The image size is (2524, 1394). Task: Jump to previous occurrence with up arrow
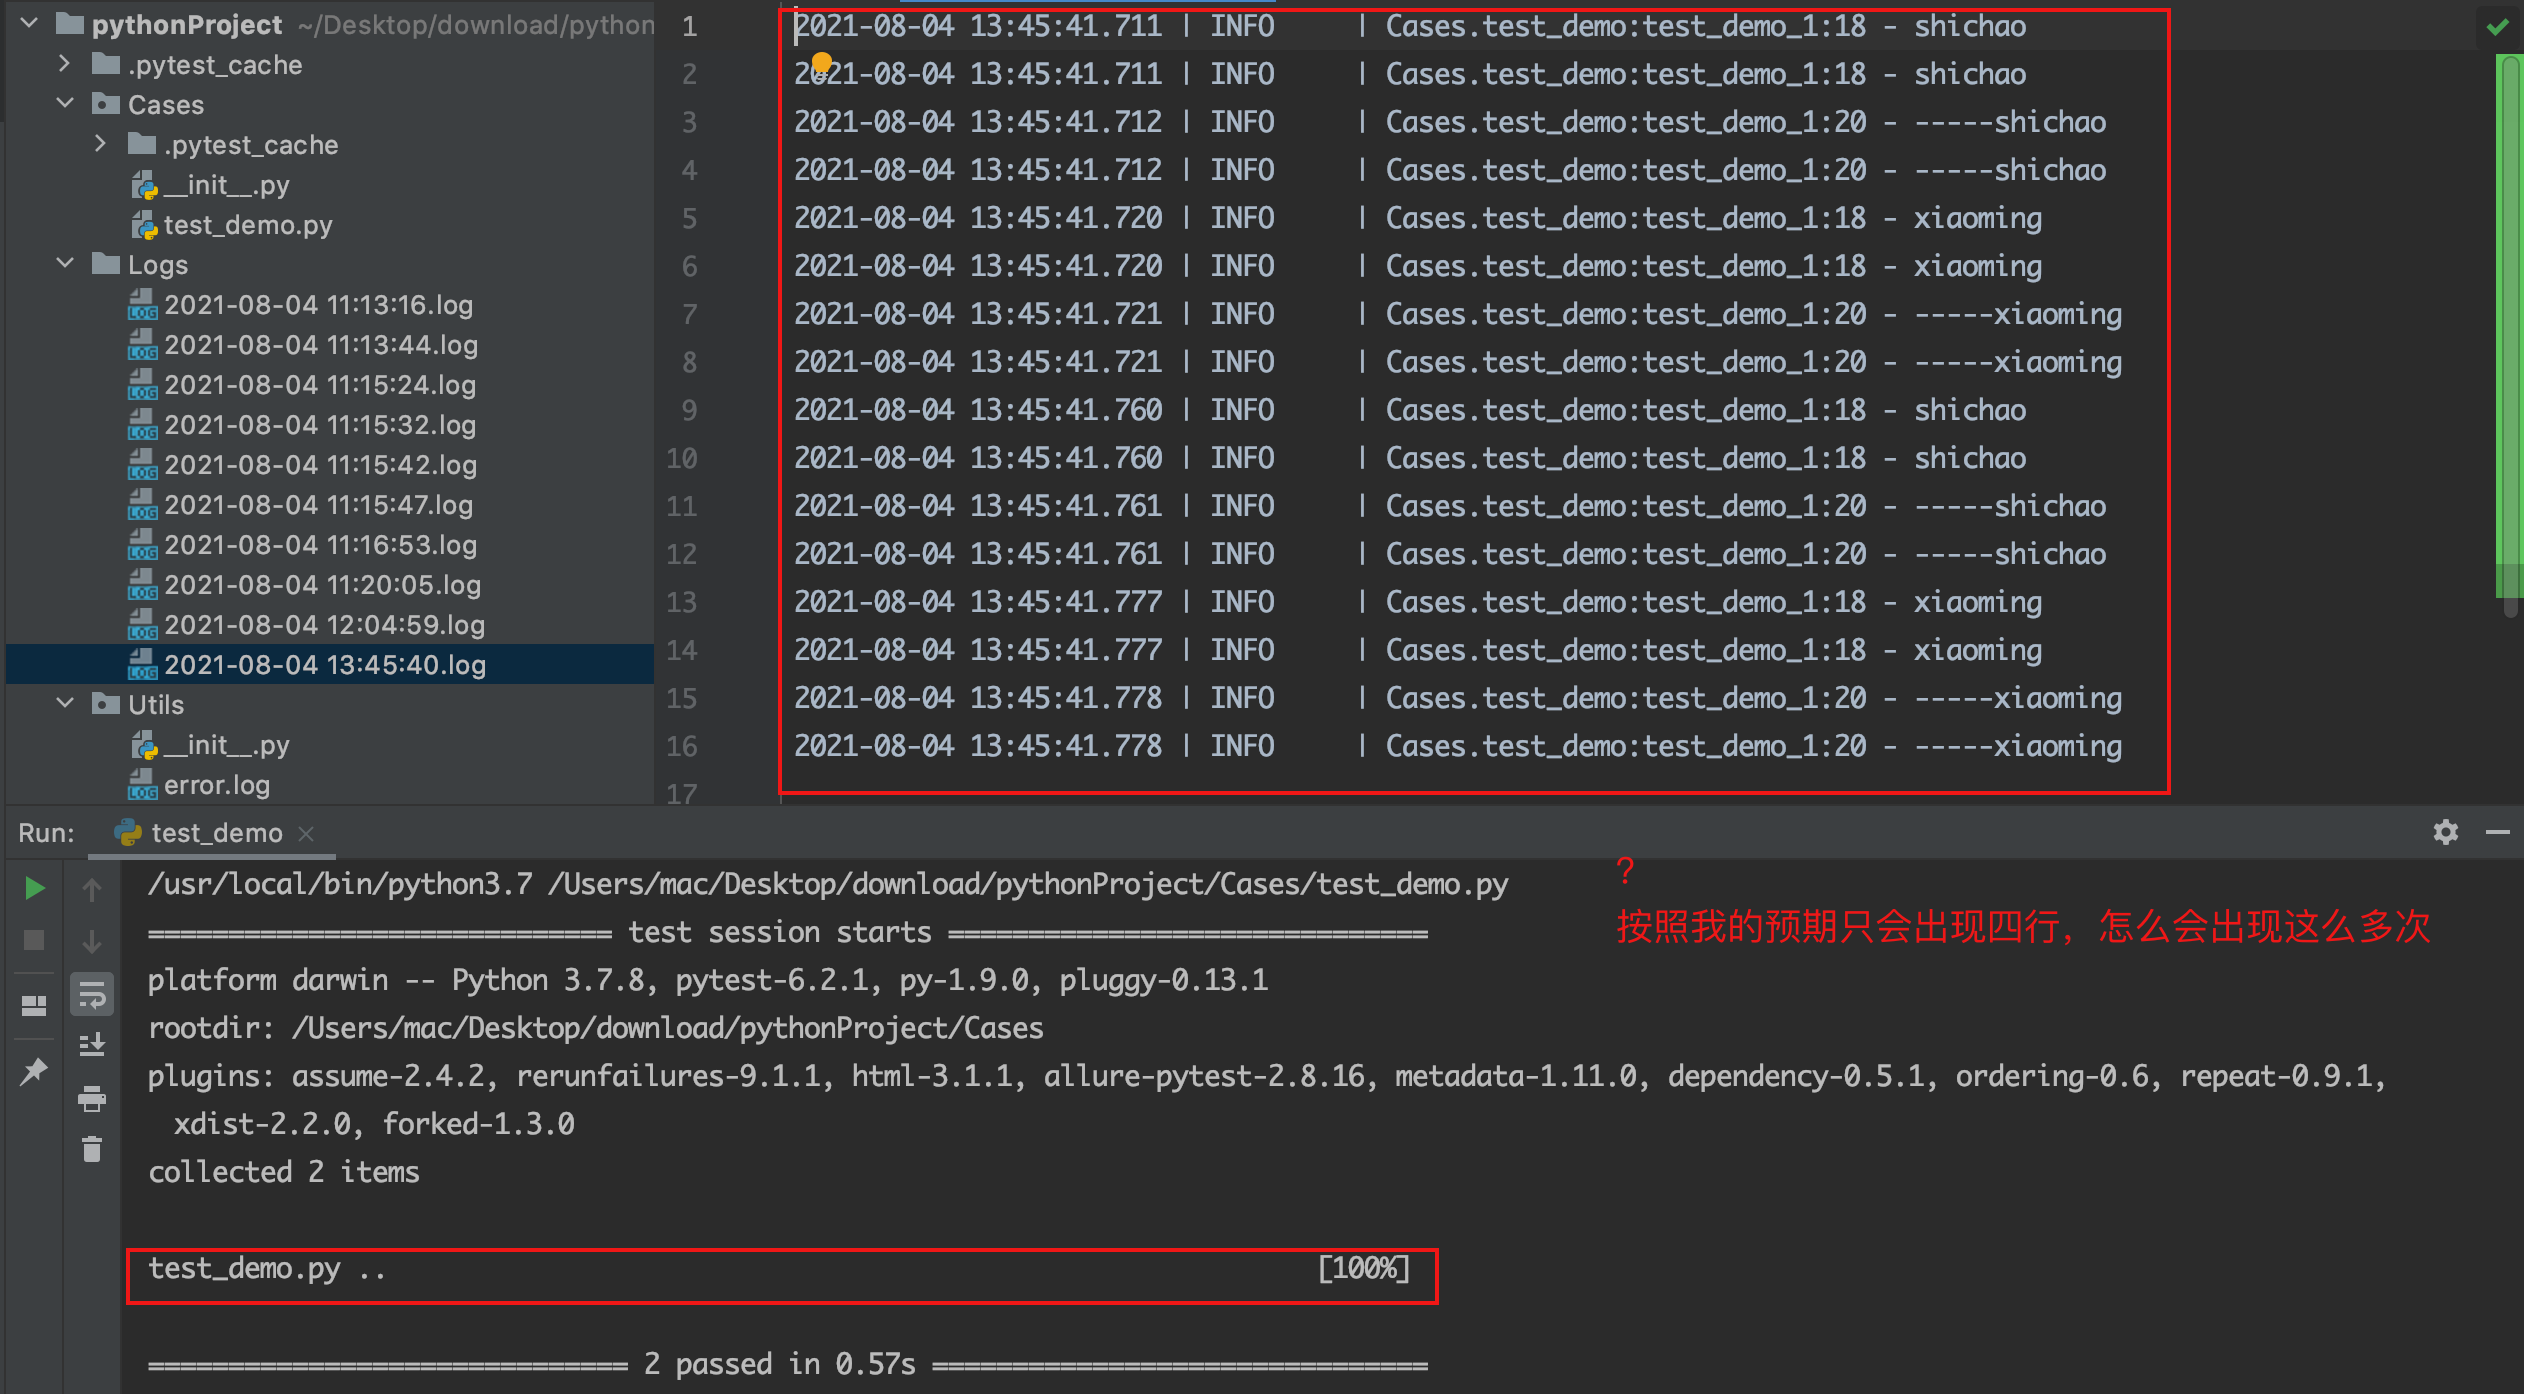pyautogui.click(x=92, y=888)
